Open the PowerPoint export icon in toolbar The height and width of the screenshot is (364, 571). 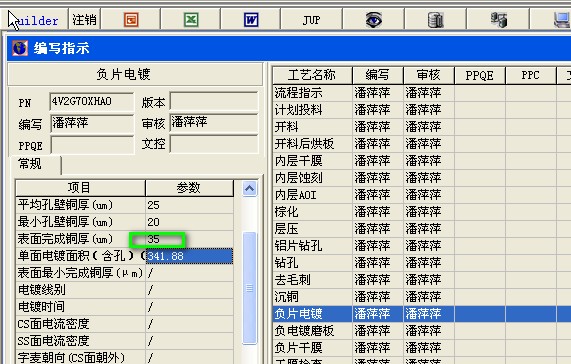click(x=131, y=19)
